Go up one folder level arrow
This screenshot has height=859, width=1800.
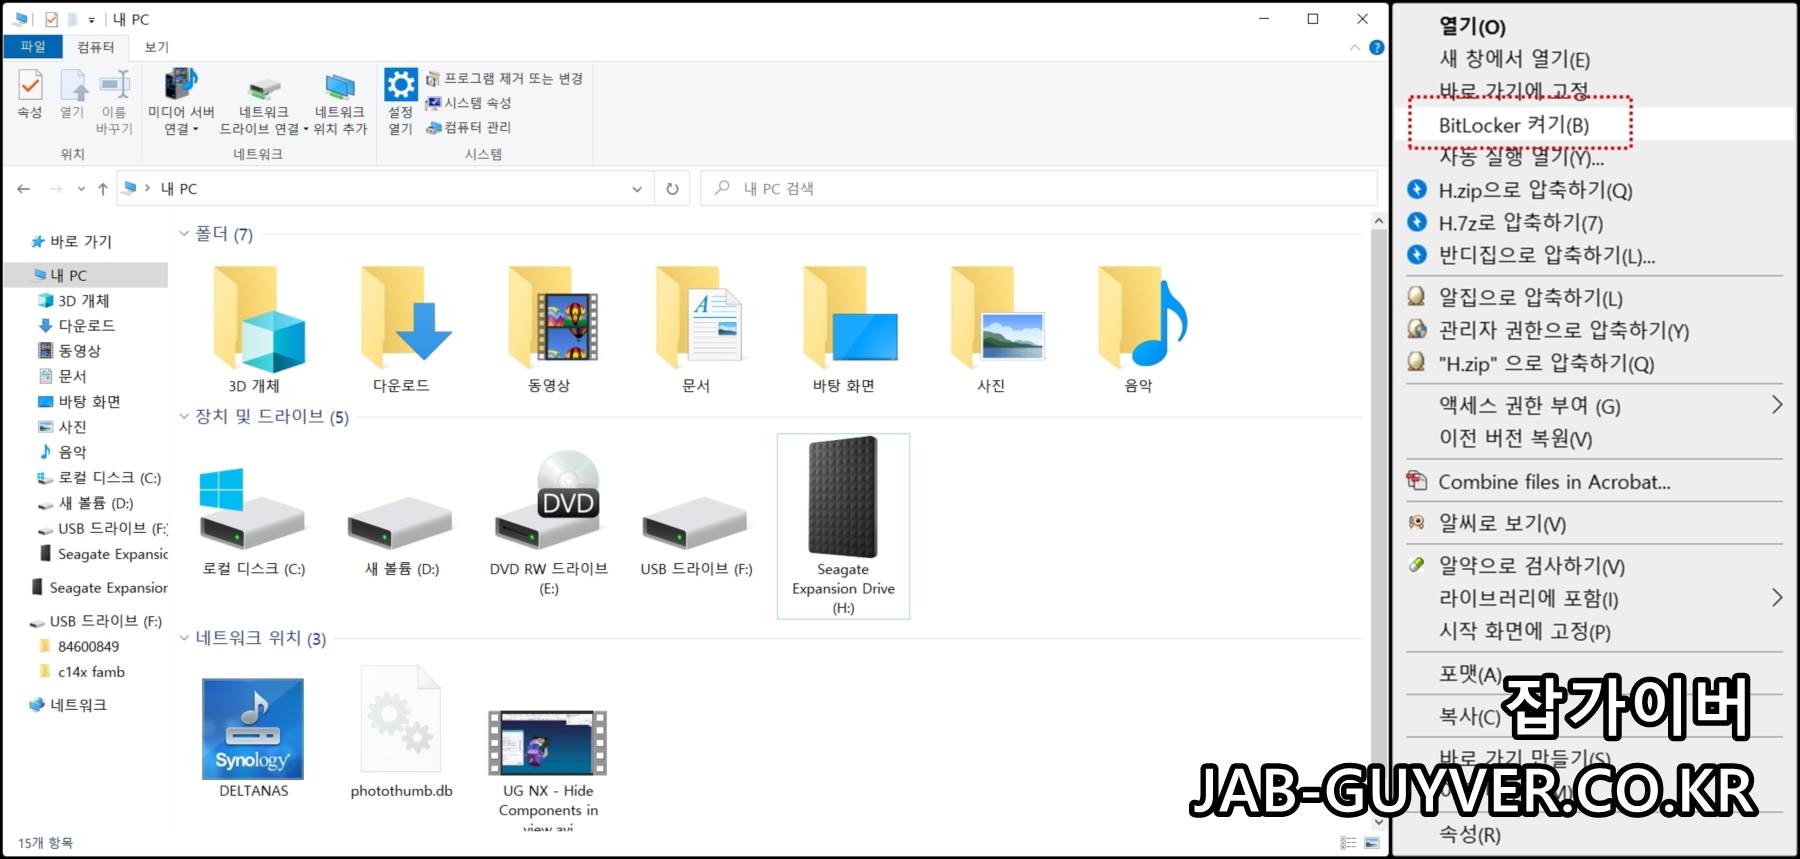point(102,188)
